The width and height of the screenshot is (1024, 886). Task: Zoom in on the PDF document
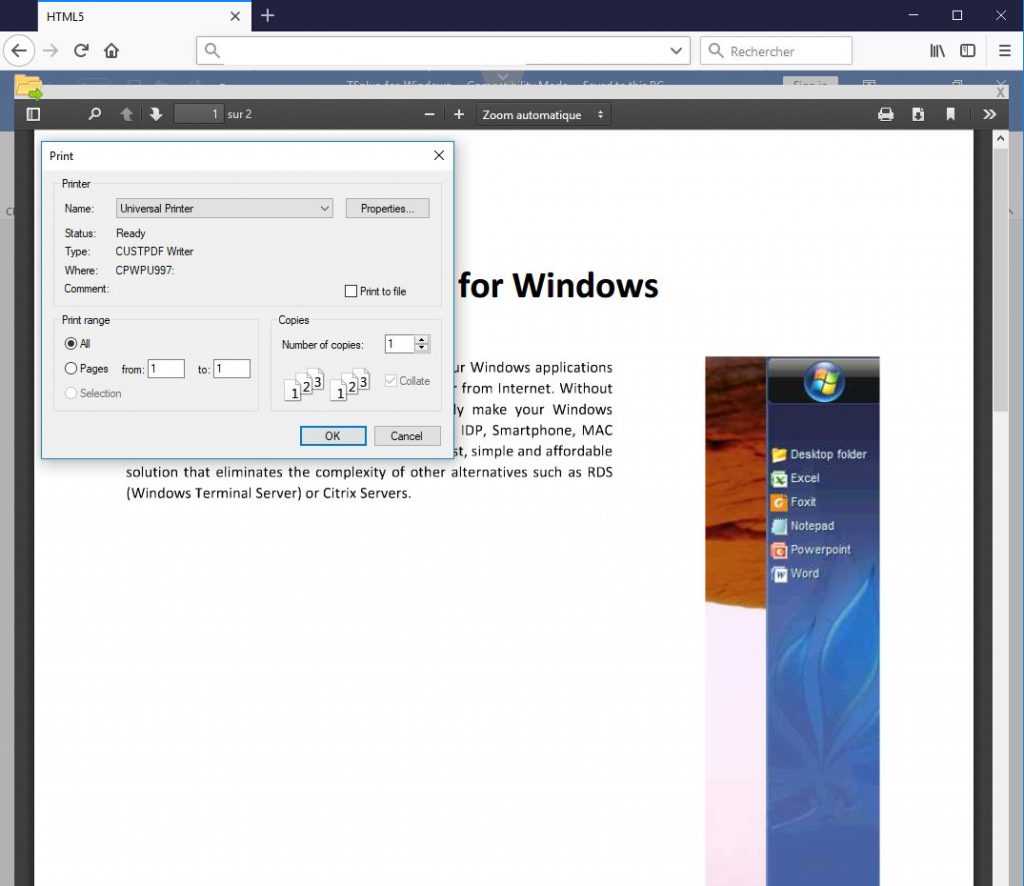[459, 114]
